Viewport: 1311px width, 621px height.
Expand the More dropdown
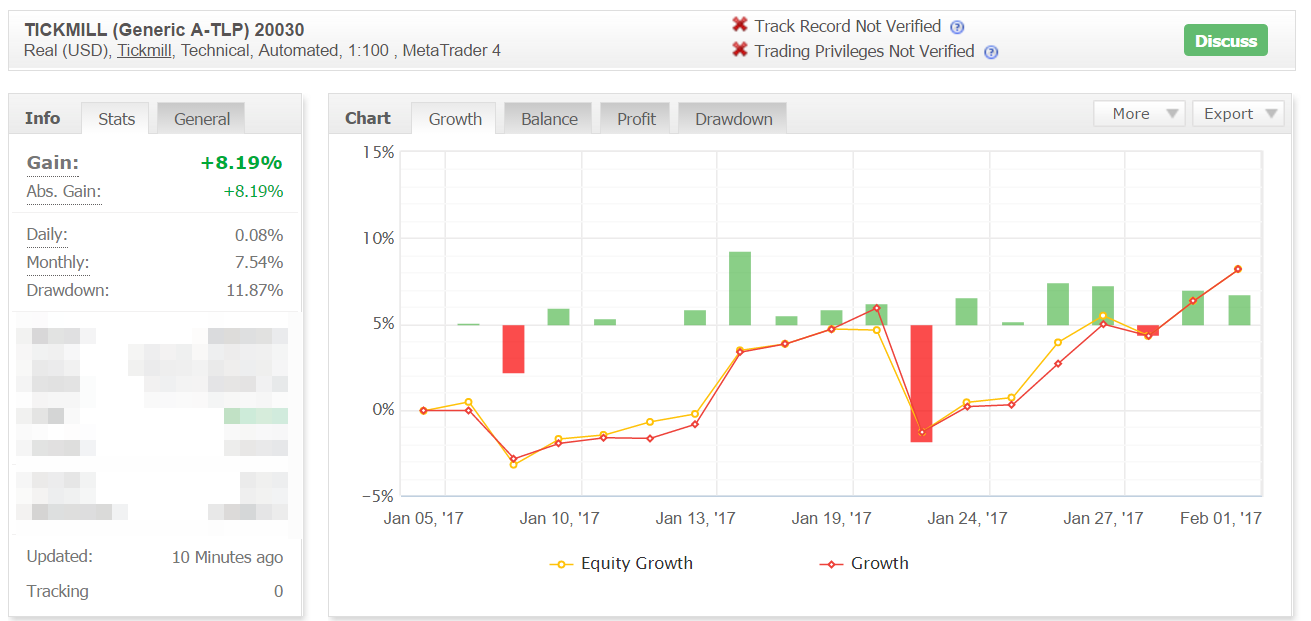pyautogui.click(x=1139, y=114)
